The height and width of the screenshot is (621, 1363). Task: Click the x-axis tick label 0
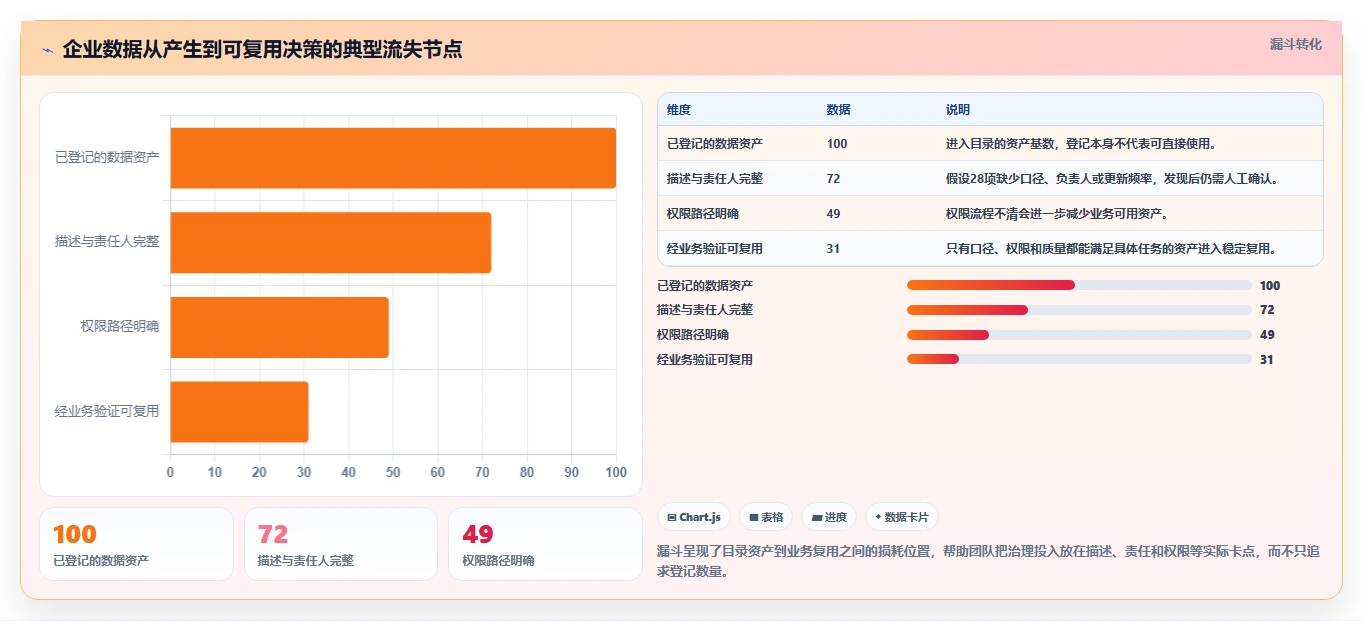[170, 472]
